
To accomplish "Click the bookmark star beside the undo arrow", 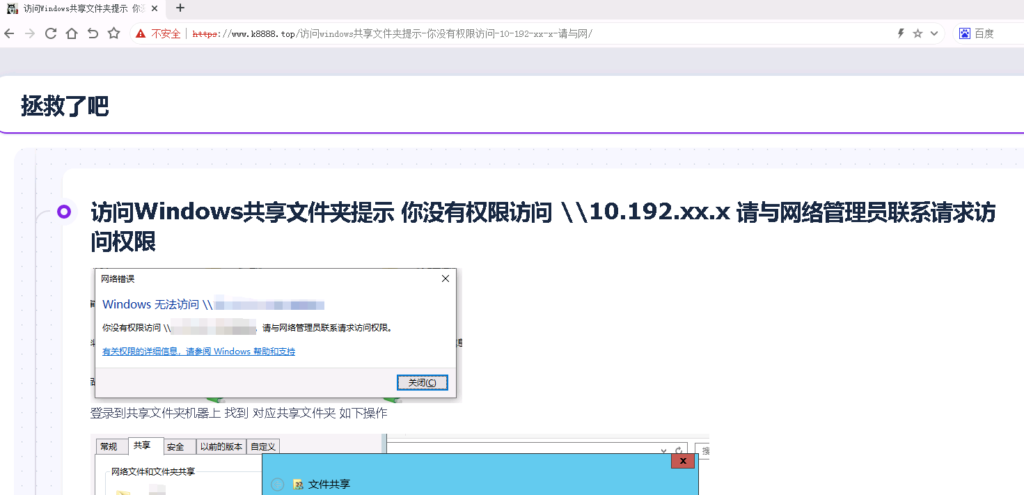I will 114,33.
